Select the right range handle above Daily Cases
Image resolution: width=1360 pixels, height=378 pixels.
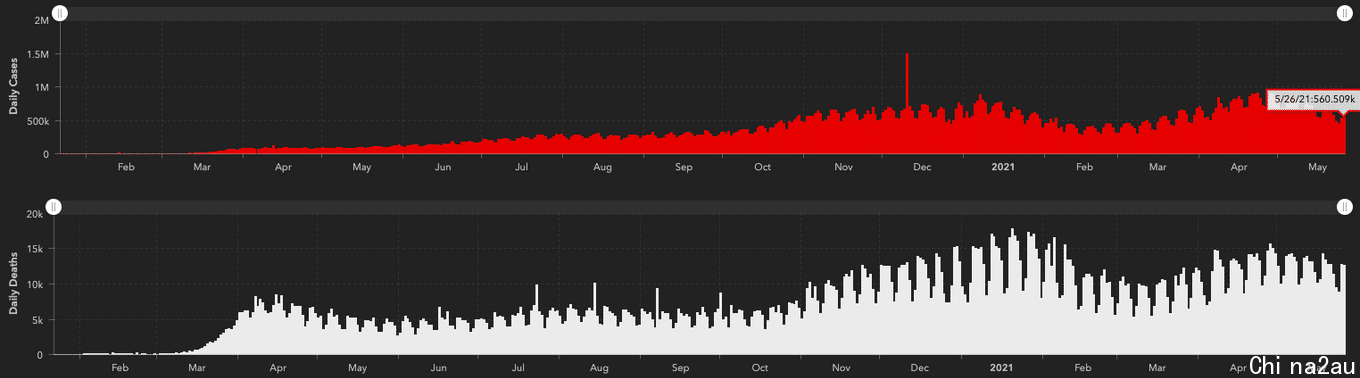(x=1344, y=14)
